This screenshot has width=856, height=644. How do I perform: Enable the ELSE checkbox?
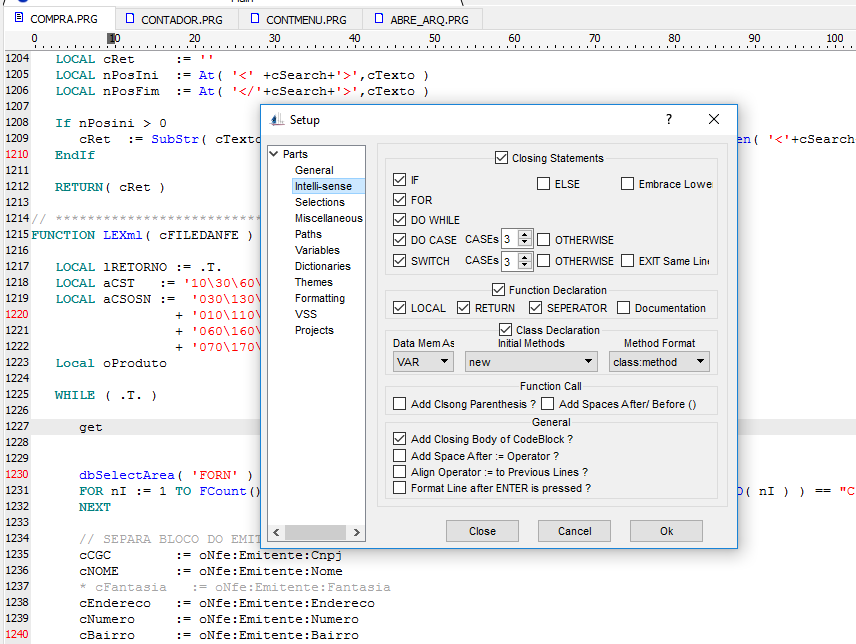(544, 184)
